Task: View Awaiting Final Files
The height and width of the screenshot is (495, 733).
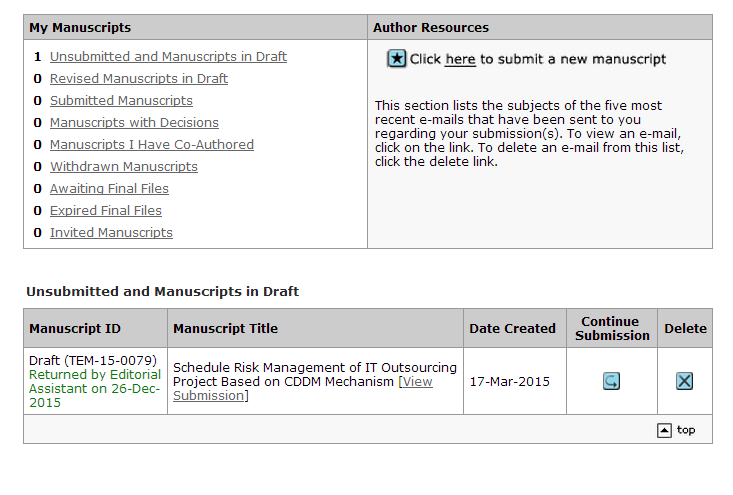Action: [x=109, y=189]
